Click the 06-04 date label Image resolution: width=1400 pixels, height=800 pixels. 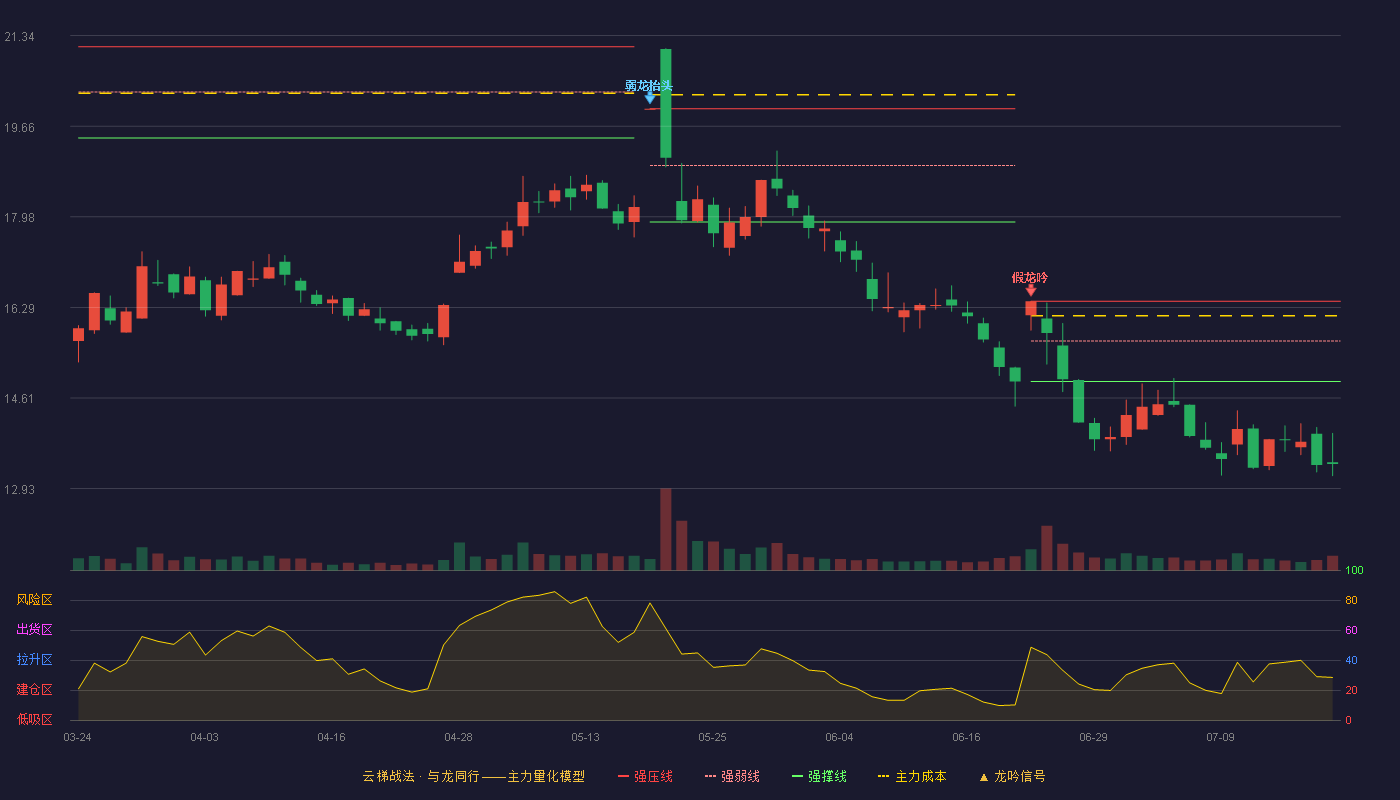coord(839,737)
